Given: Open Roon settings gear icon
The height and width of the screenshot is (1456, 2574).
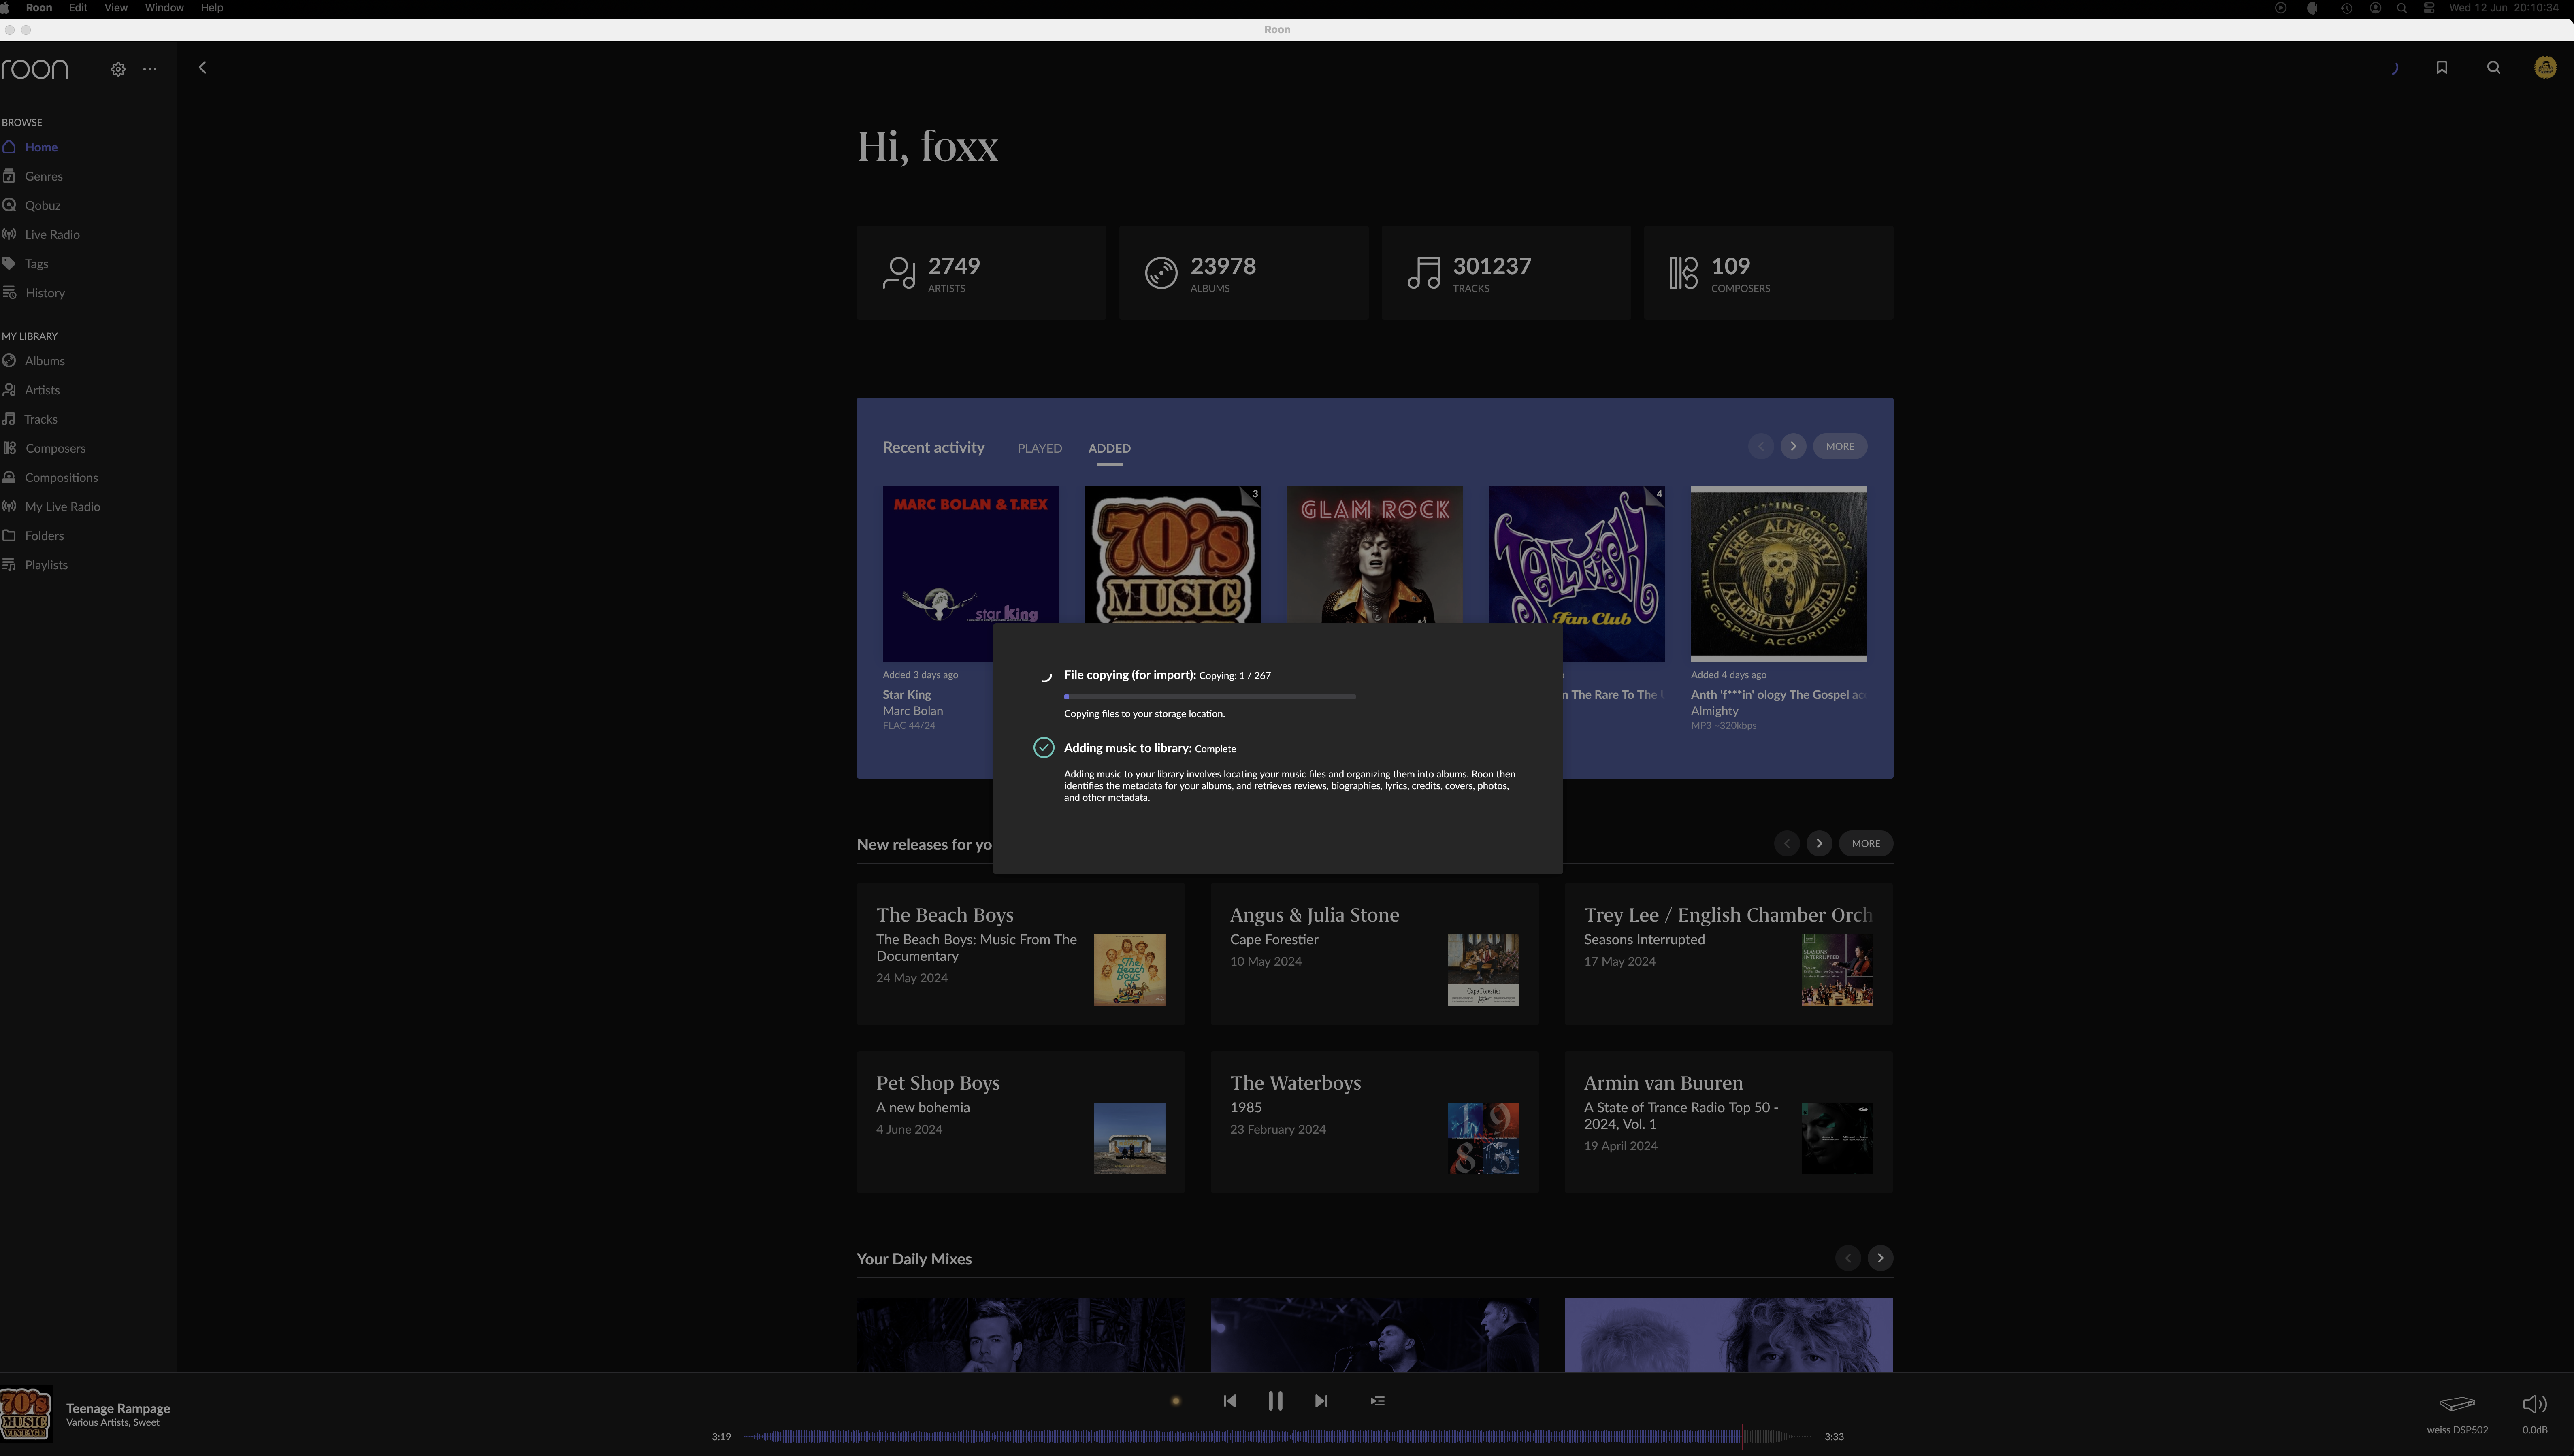Looking at the screenshot, I should (118, 69).
